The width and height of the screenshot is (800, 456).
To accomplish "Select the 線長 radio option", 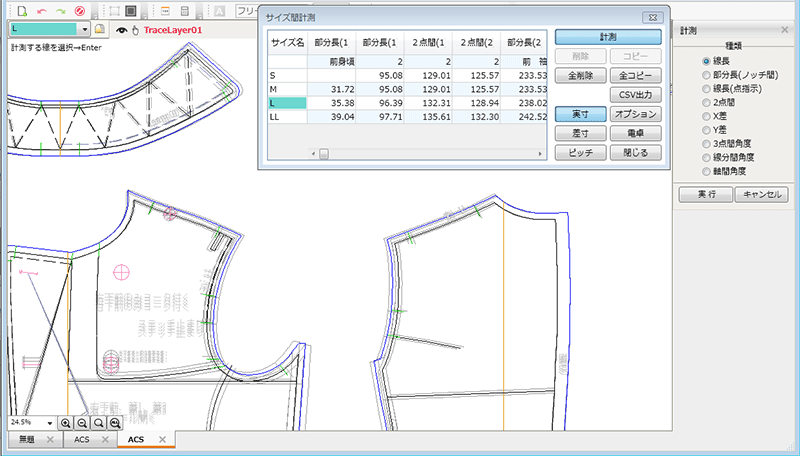I will coord(706,61).
